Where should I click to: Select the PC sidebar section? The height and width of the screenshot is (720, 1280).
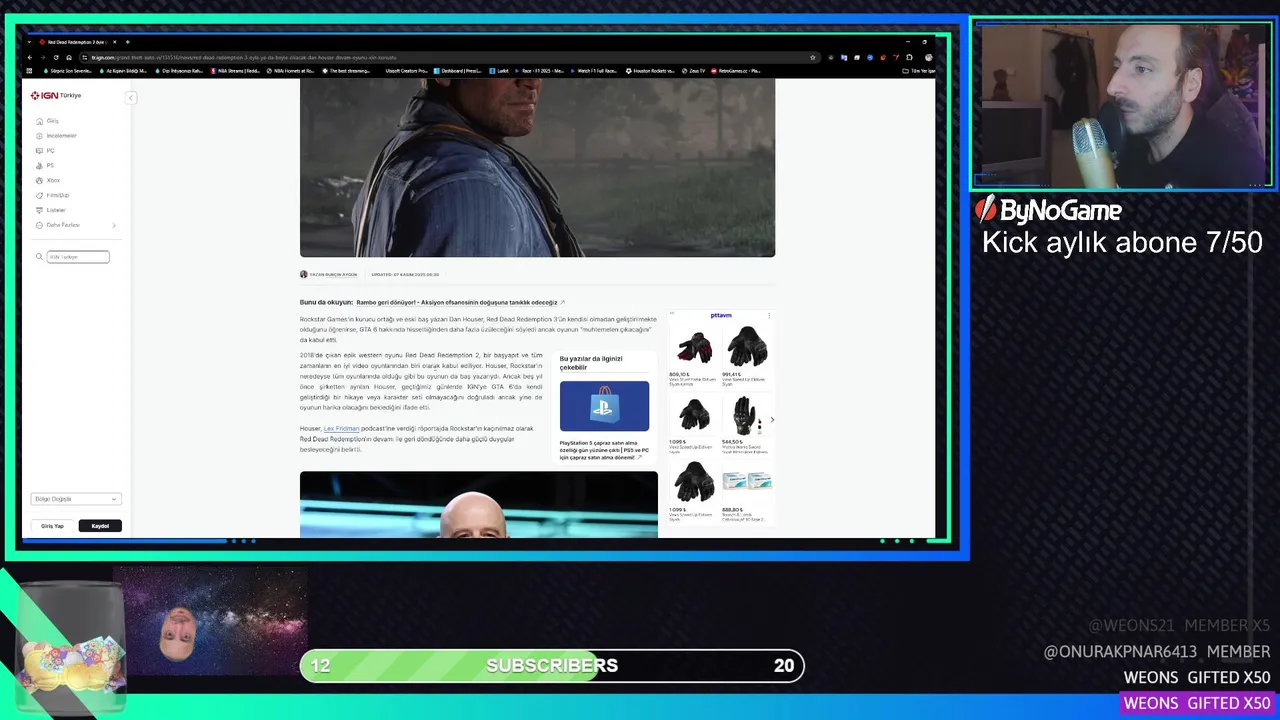pos(45,151)
